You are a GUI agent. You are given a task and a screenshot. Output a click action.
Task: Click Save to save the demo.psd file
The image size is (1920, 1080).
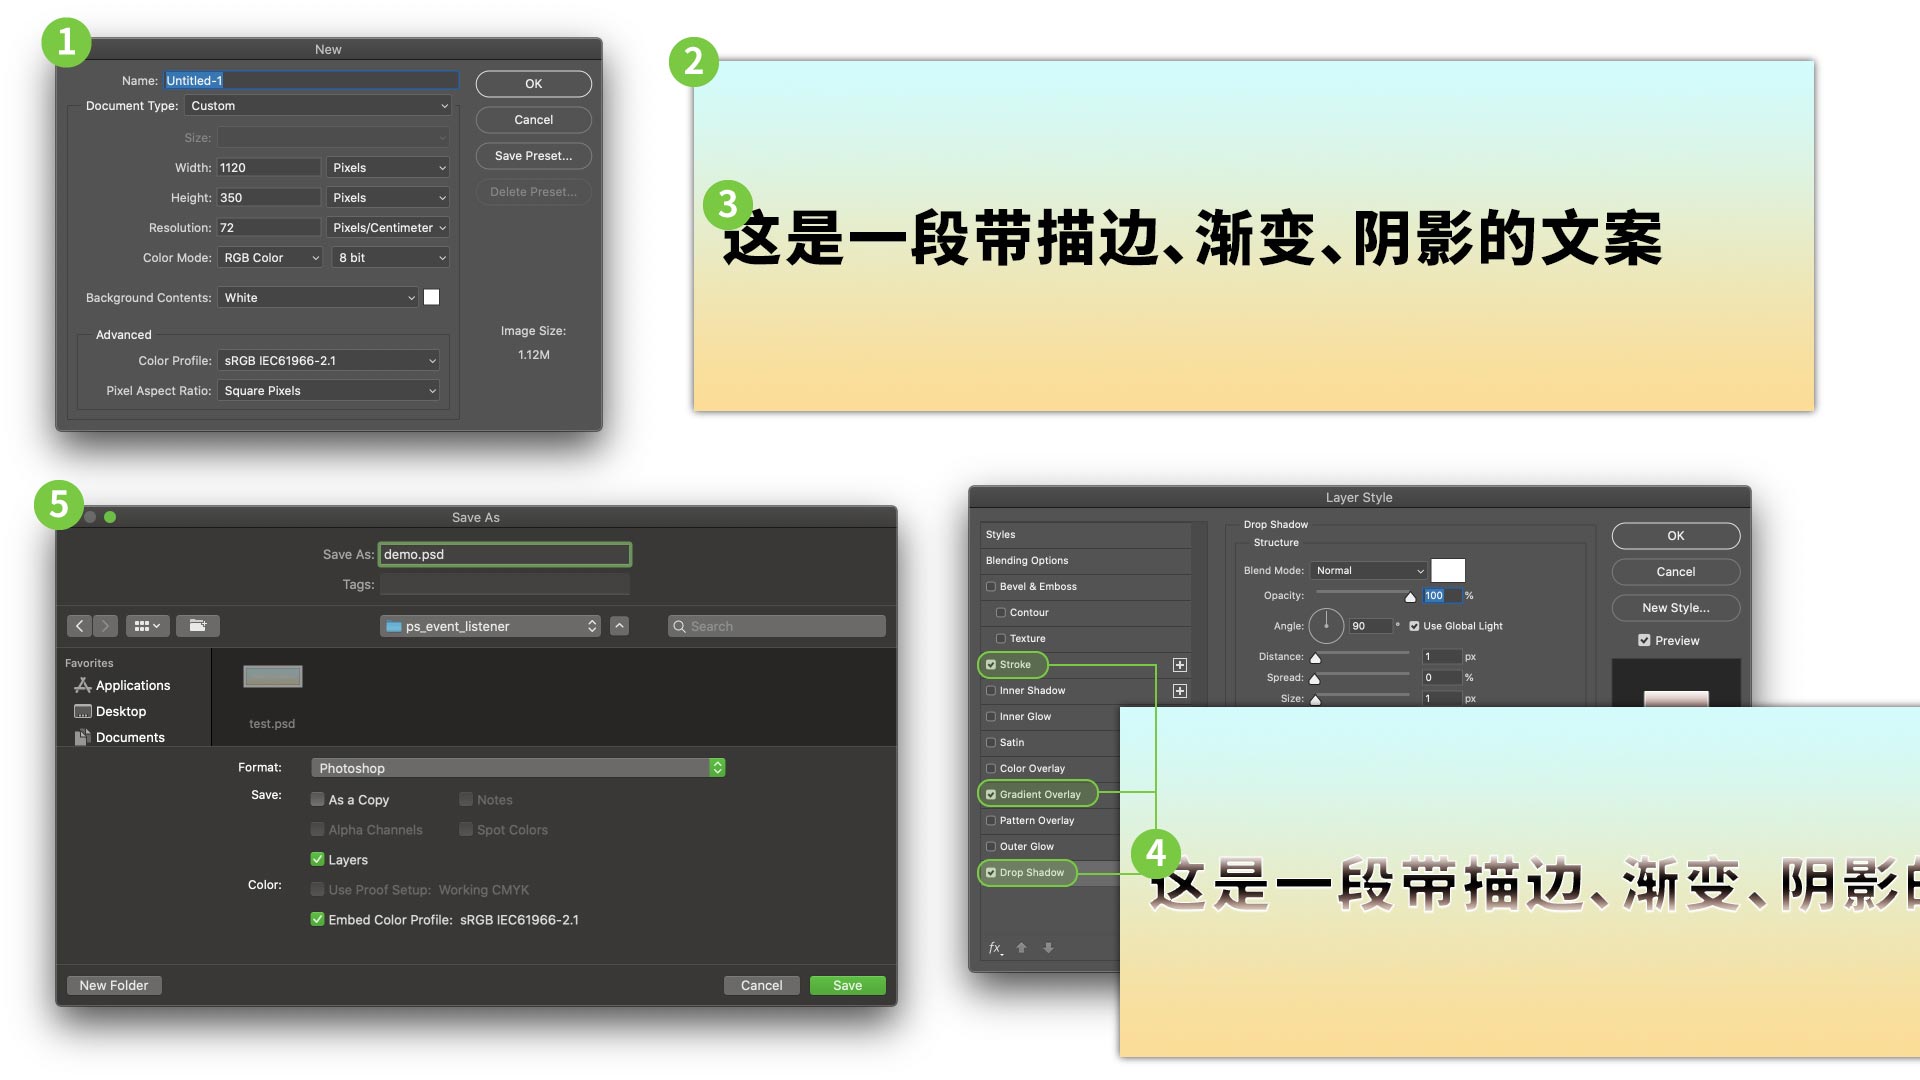848,985
